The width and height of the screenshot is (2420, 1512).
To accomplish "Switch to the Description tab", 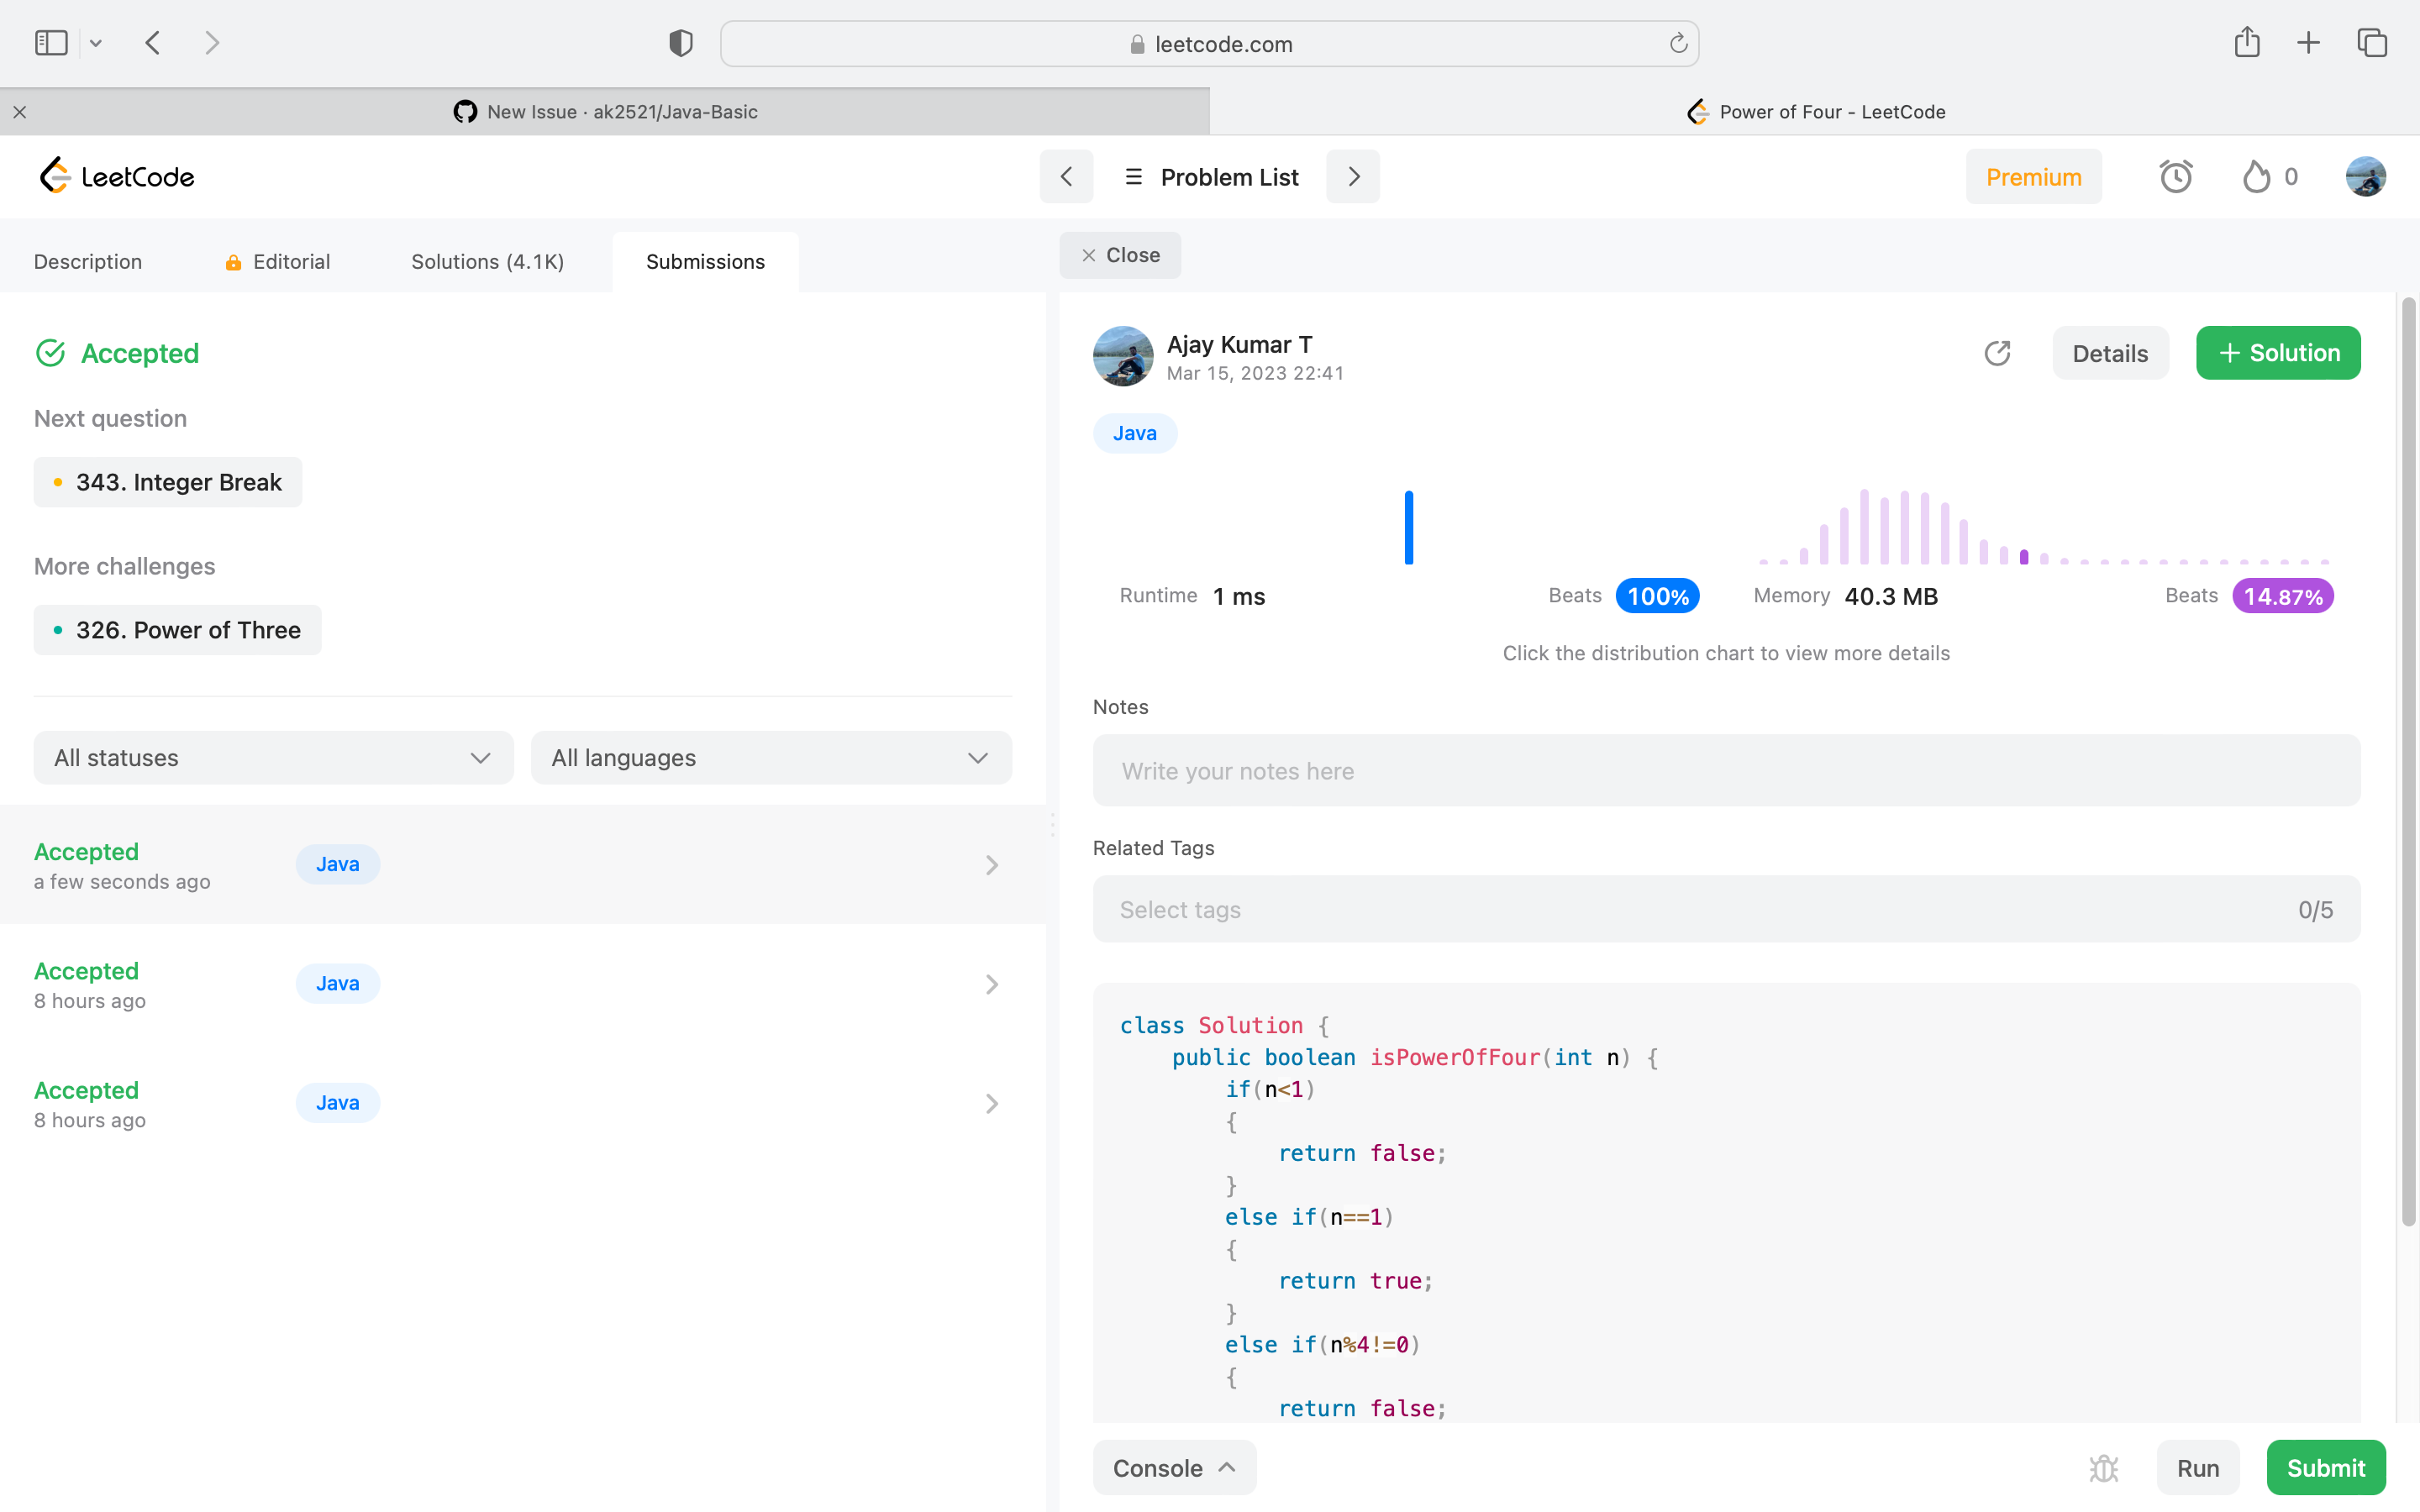I will [x=88, y=262].
